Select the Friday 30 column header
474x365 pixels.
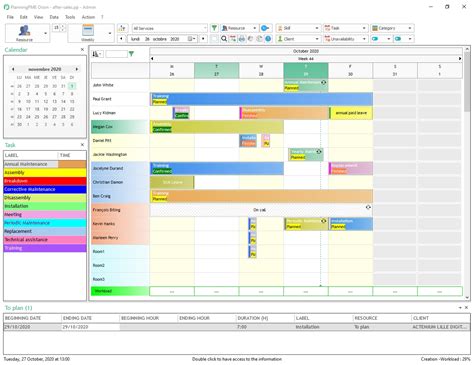pyautogui.click(x=350, y=70)
